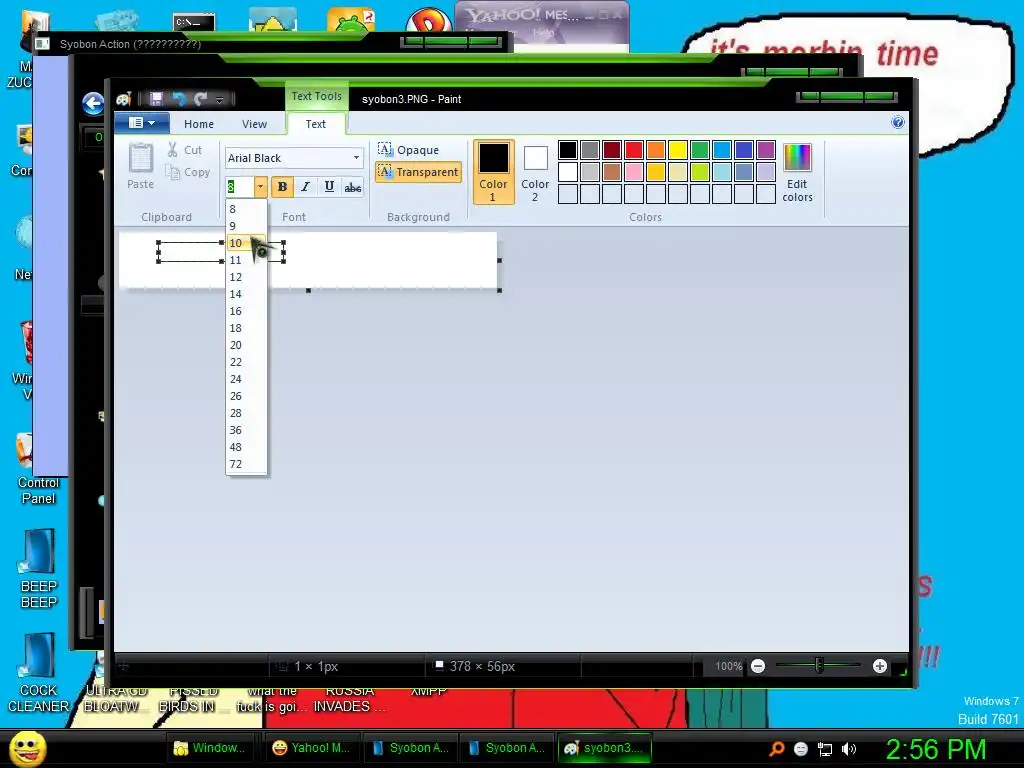Viewport: 1024px width, 768px height.
Task: Select the Text ribbon tab
Action: tap(315, 123)
